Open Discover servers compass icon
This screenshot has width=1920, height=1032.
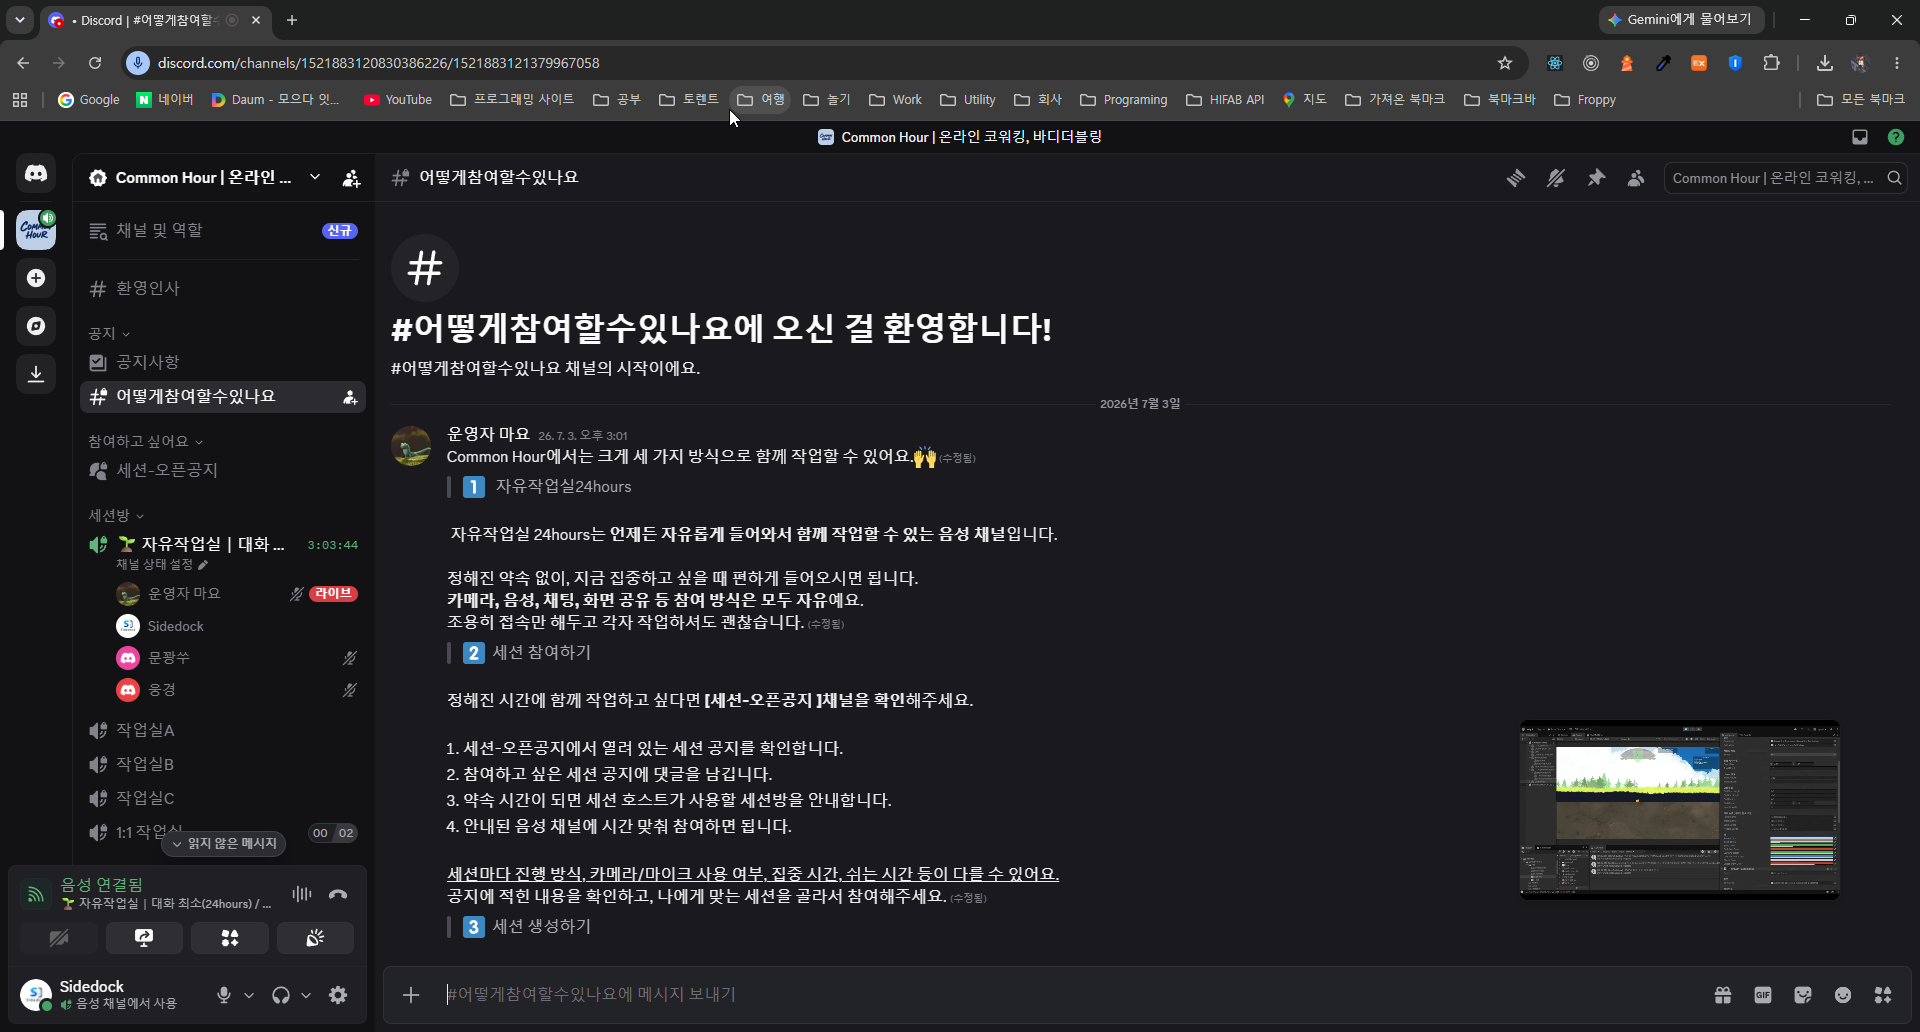point(36,326)
